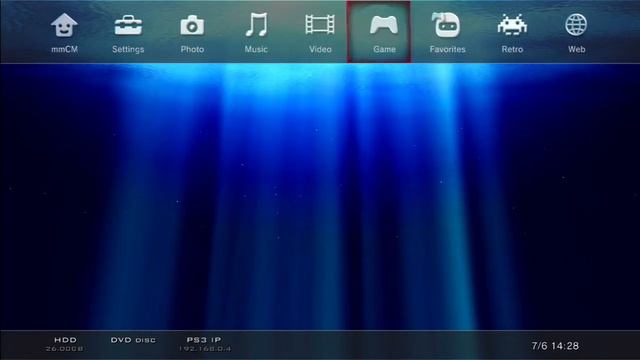640x360 pixels.
Task: Click the HDD free space status
Action: click(x=65, y=344)
